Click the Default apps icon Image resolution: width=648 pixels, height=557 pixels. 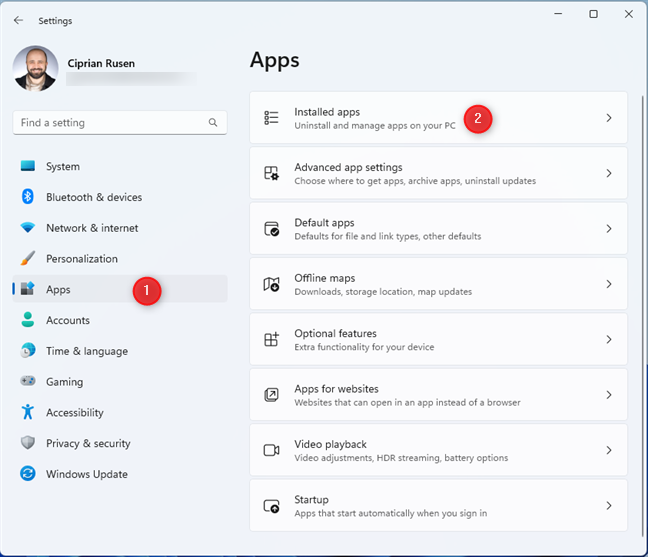pyautogui.click(x=272, y=229)
